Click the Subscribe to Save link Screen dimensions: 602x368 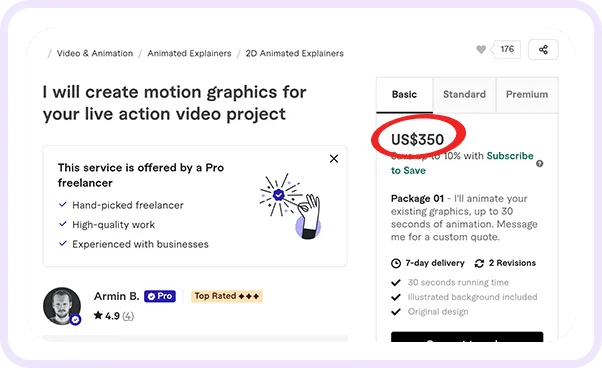[462, 163]
